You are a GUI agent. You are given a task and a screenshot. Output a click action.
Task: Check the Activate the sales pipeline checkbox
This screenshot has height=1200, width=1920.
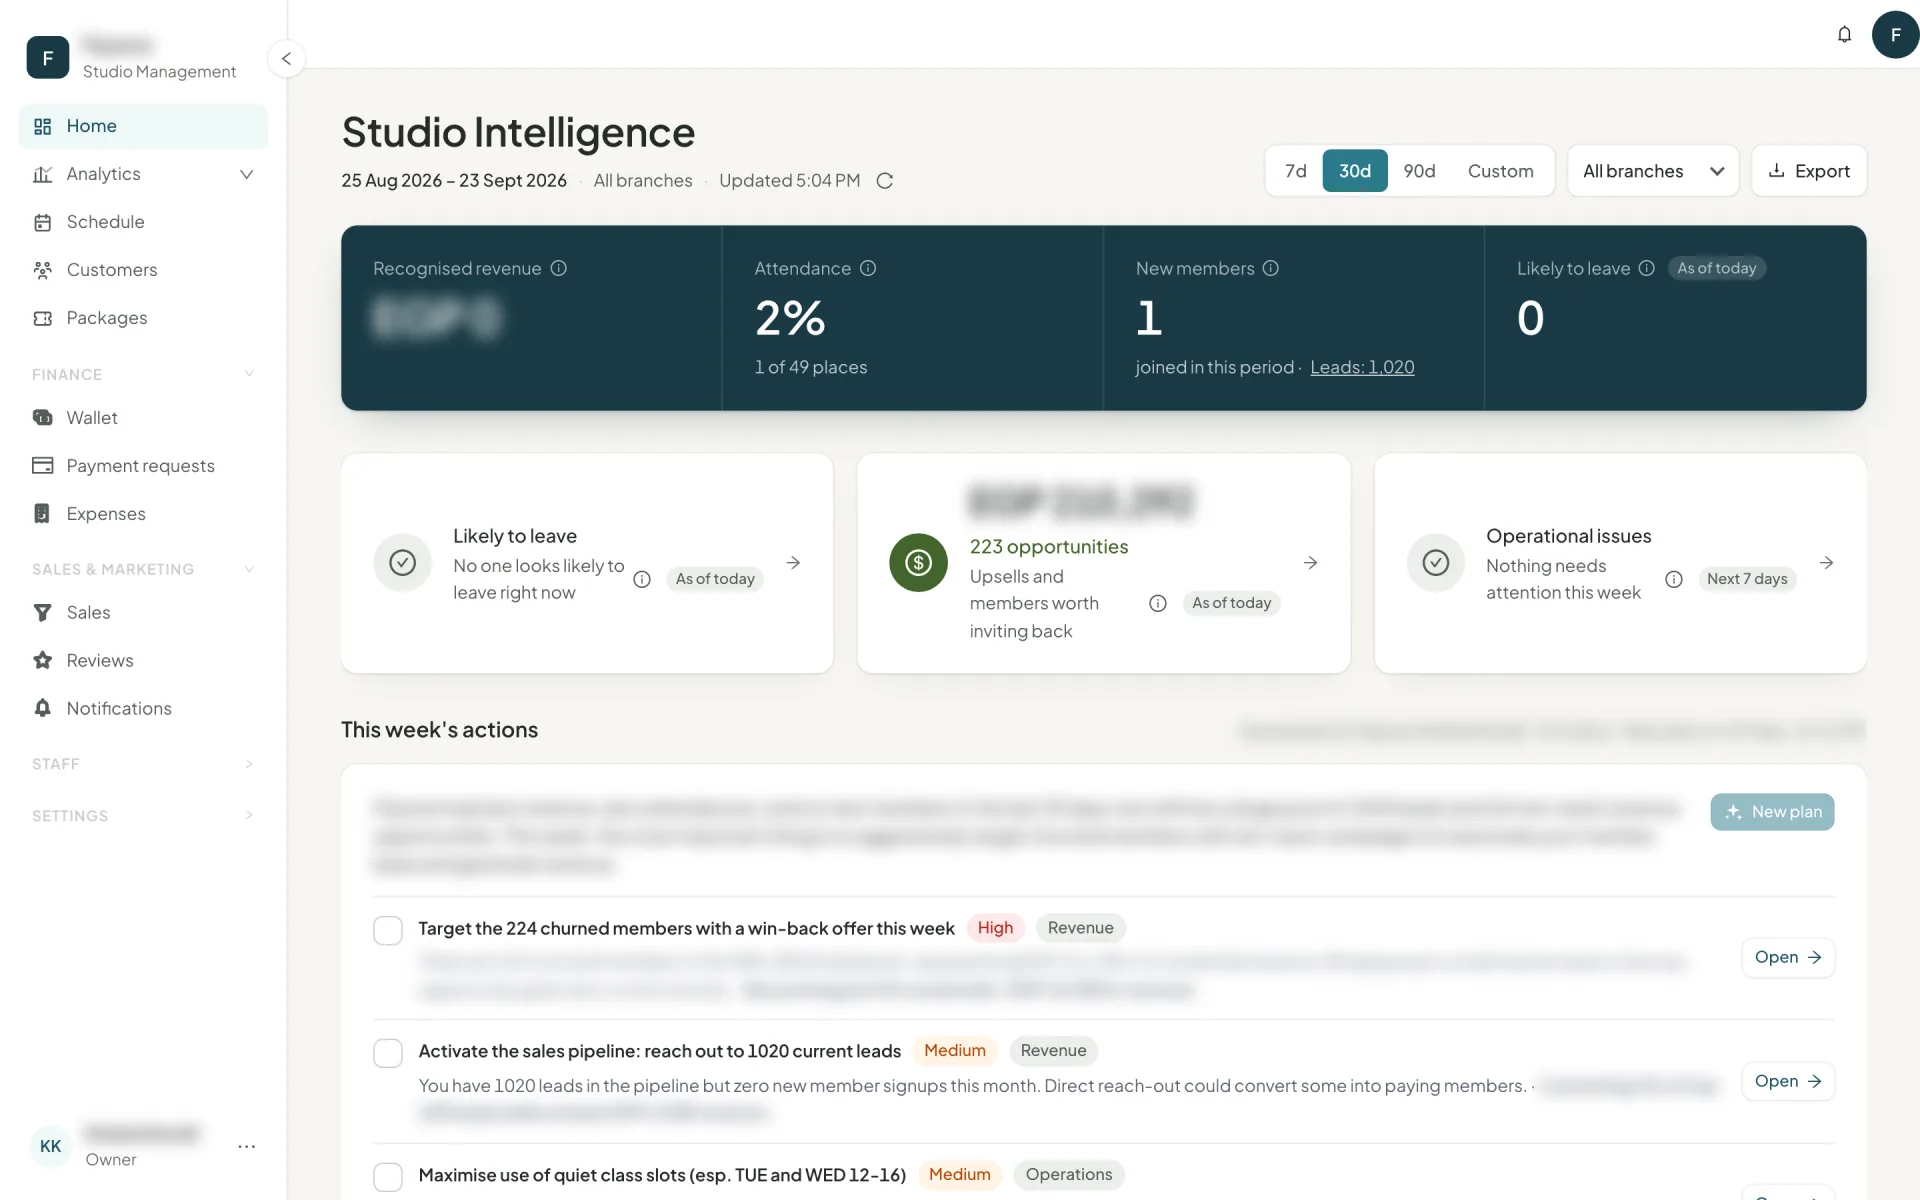388,1053
